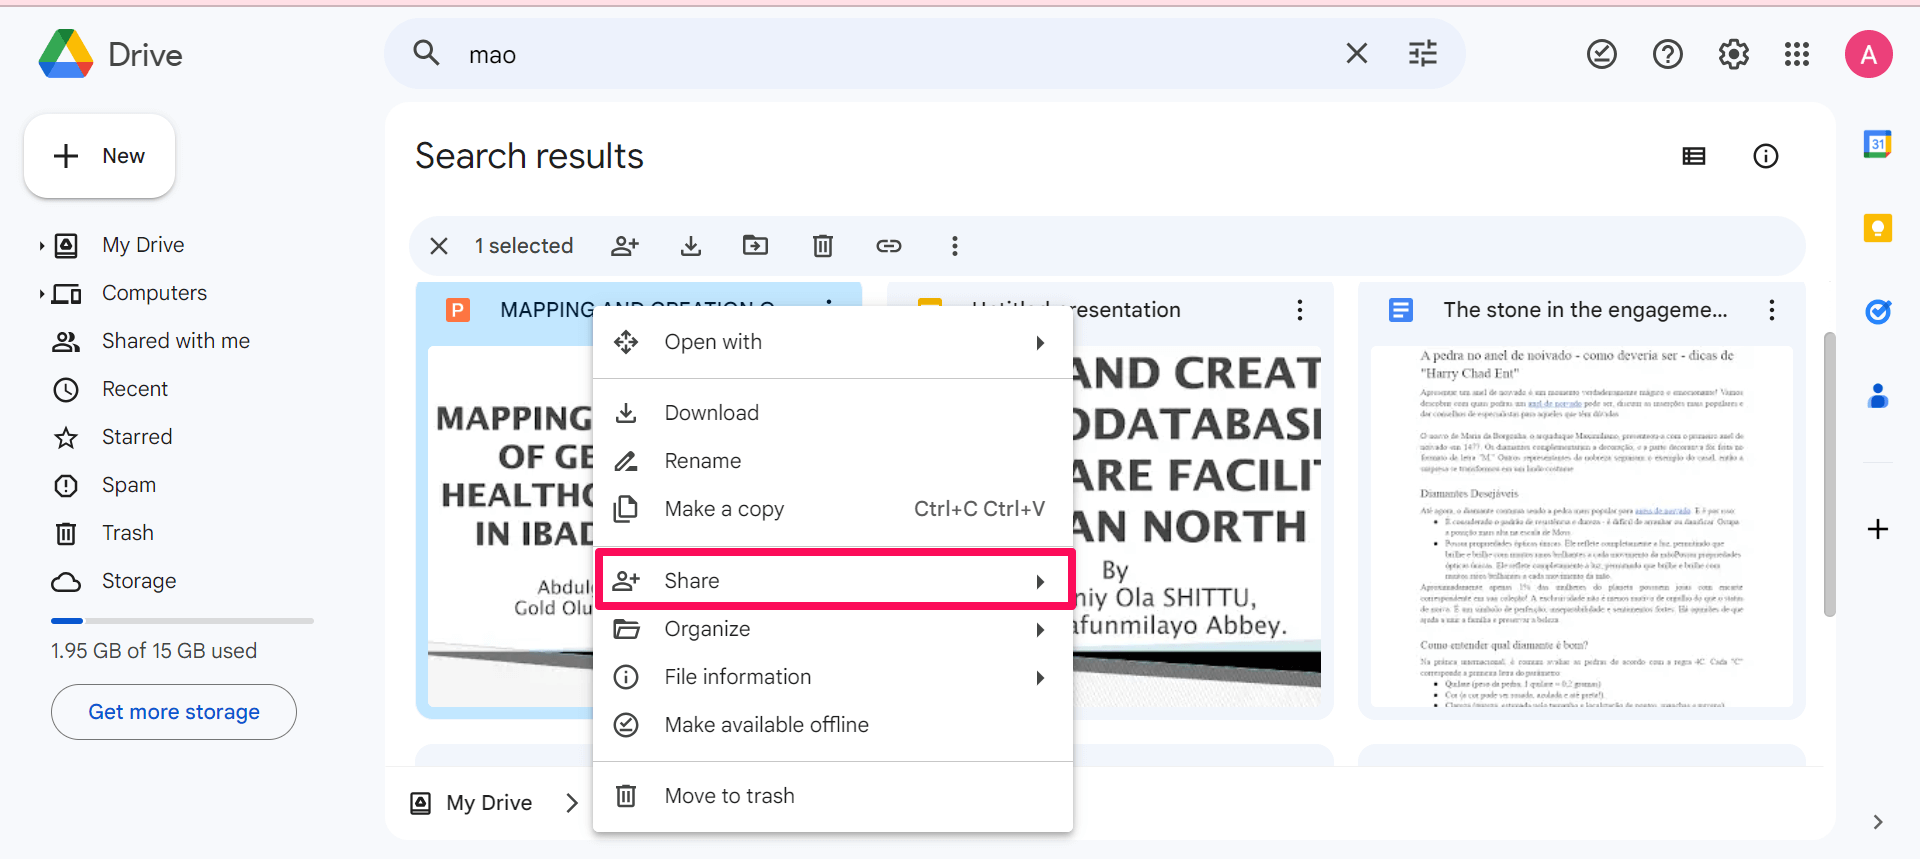
Task: Click the Get more storage button
Action: coord(174,712)
